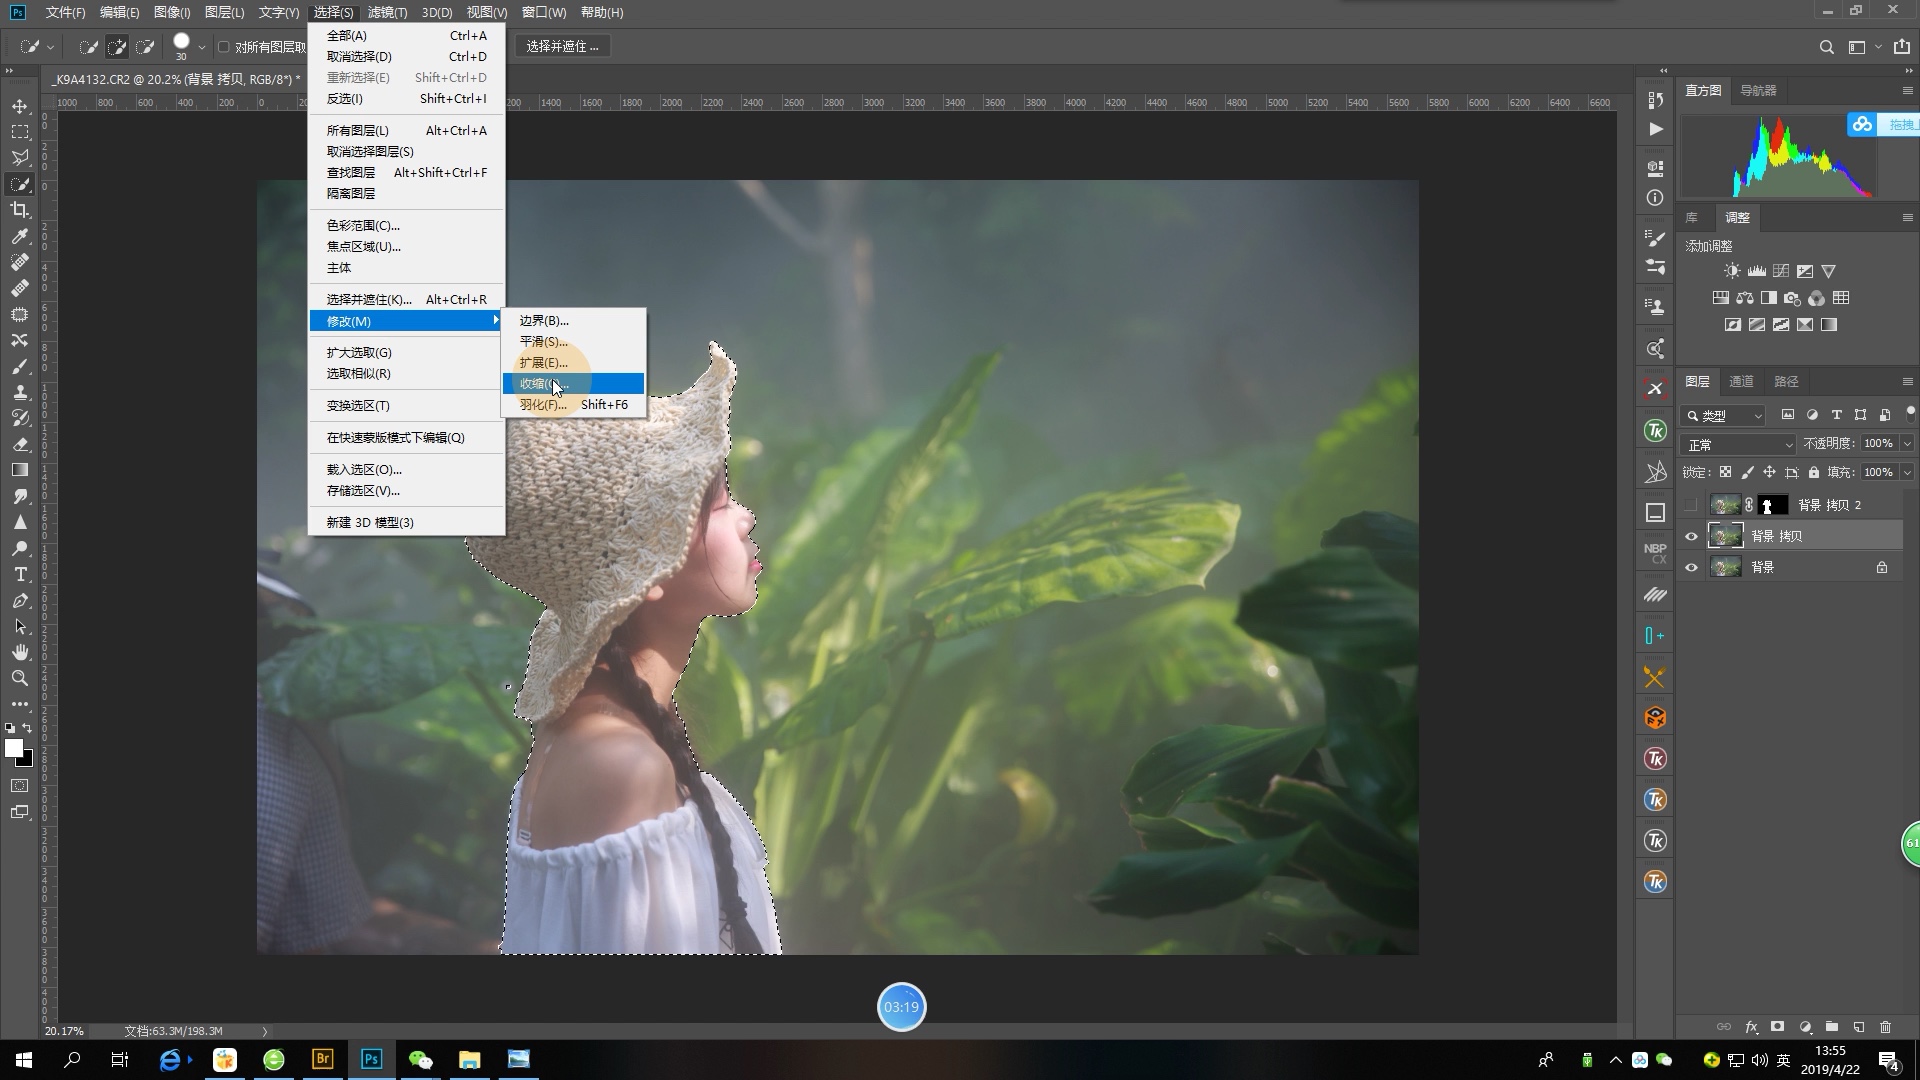The width and height of the screenshot is (1920, 1080).
Task: Enable 对所有图层取样 checkbox
Action: click(x=224, y=47)
